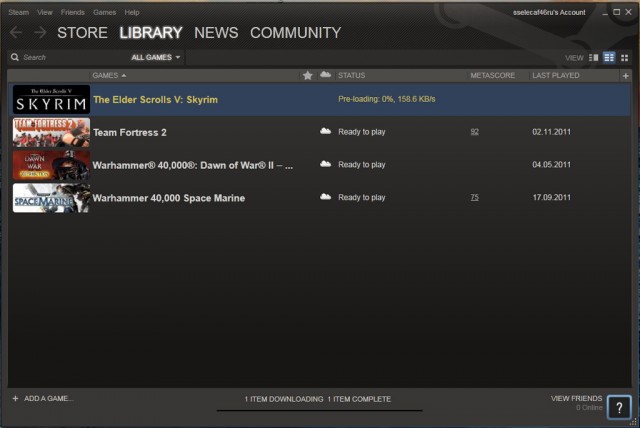The width and height of the screenshot is (640, 428).
Task: Click the window resize grip
Action: tap(633, 422)
